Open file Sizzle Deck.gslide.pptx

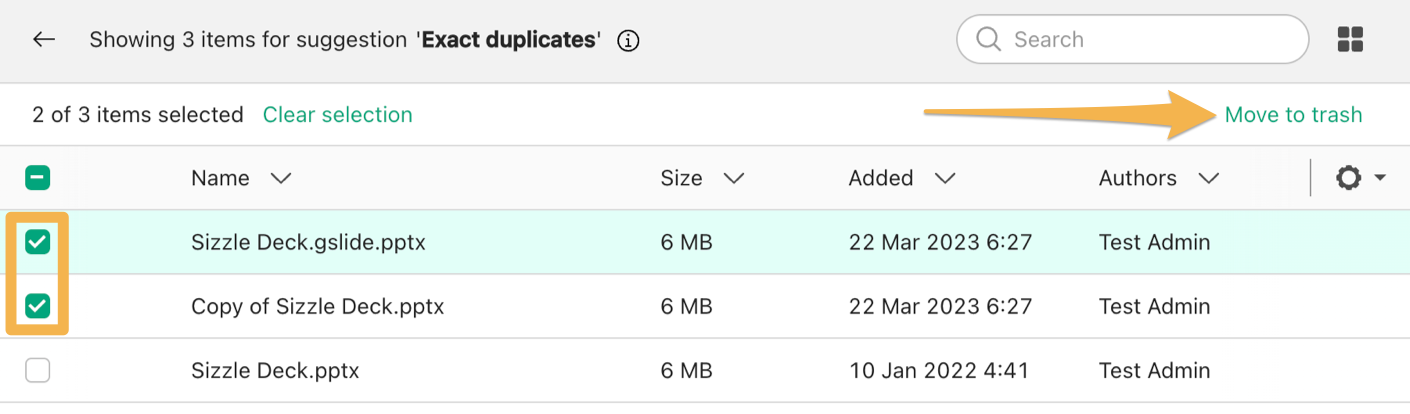click(308, 242)
